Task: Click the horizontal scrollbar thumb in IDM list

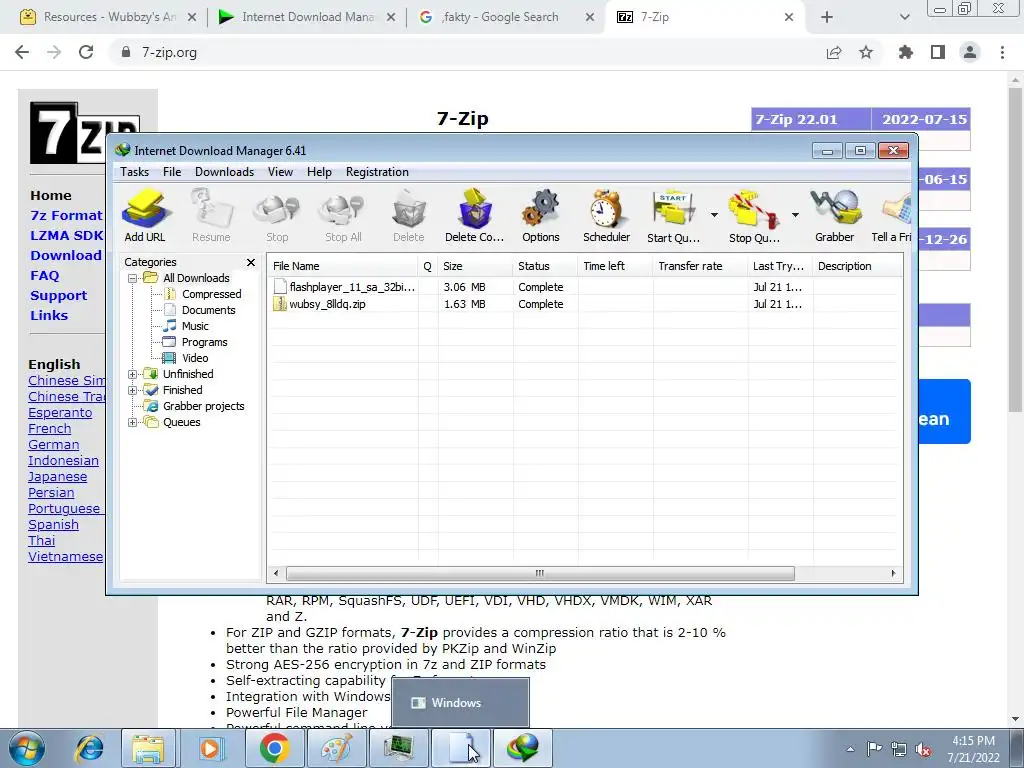Action: click(540, 573)
